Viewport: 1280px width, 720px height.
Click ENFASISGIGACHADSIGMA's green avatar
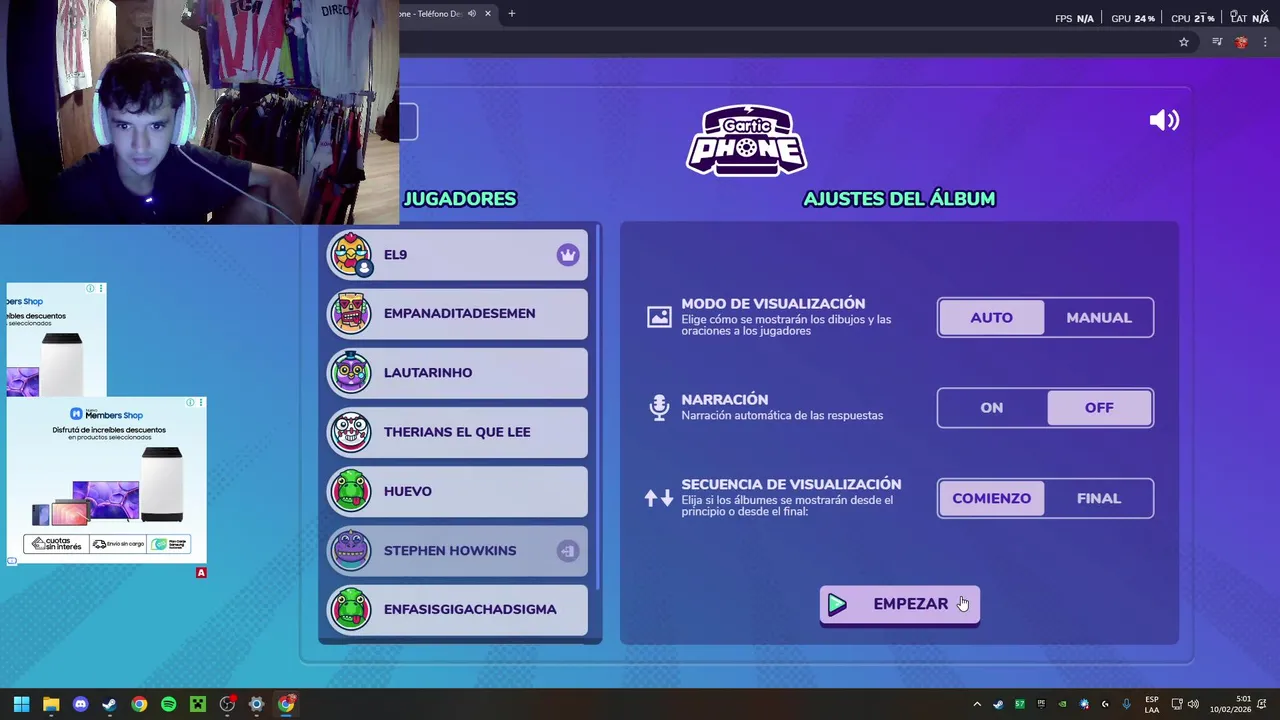tap(351, 609)
